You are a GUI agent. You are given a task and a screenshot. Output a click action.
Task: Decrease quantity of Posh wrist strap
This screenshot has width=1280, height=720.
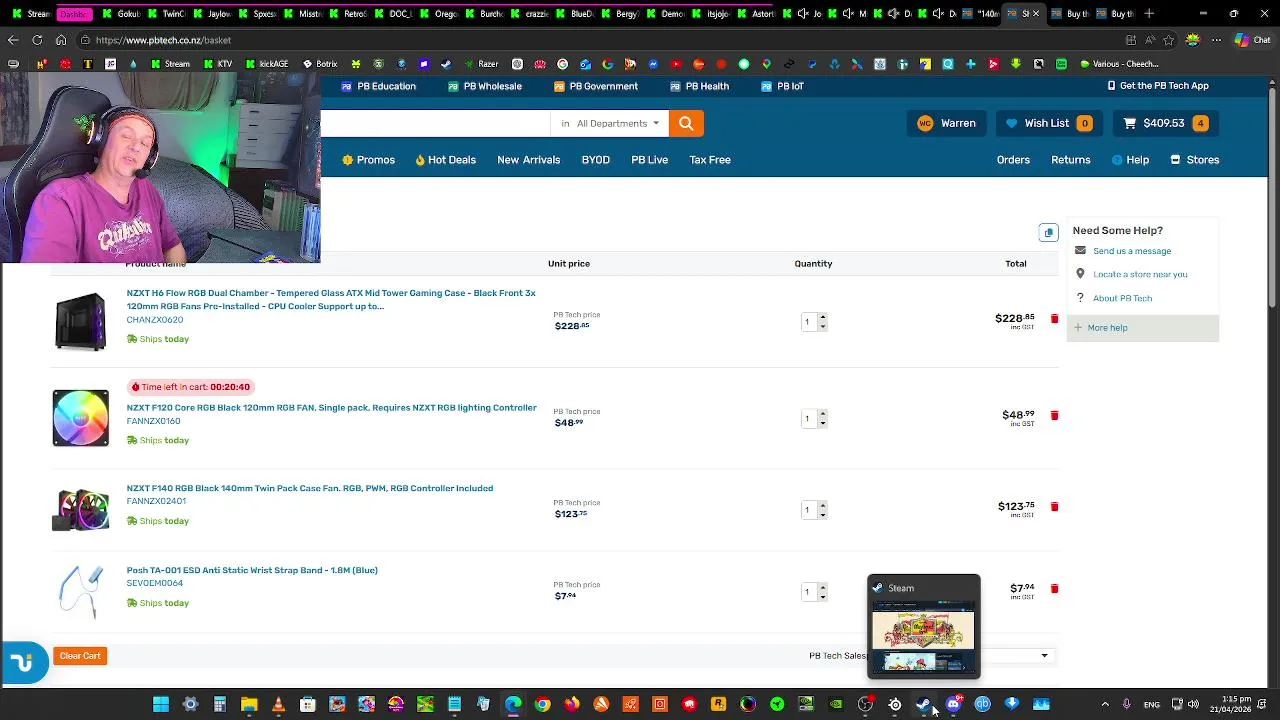pos(822,597)
